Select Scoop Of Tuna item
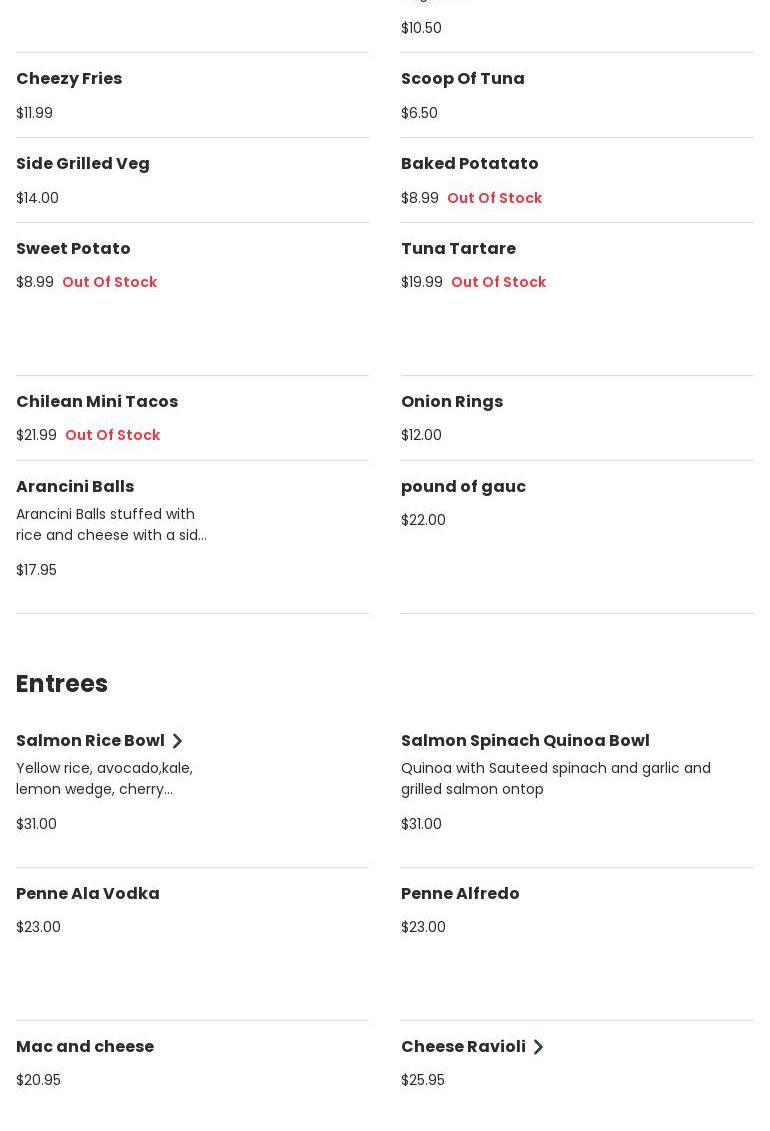Viewport: 770px width, 1131px height. (x=462, y=79)
